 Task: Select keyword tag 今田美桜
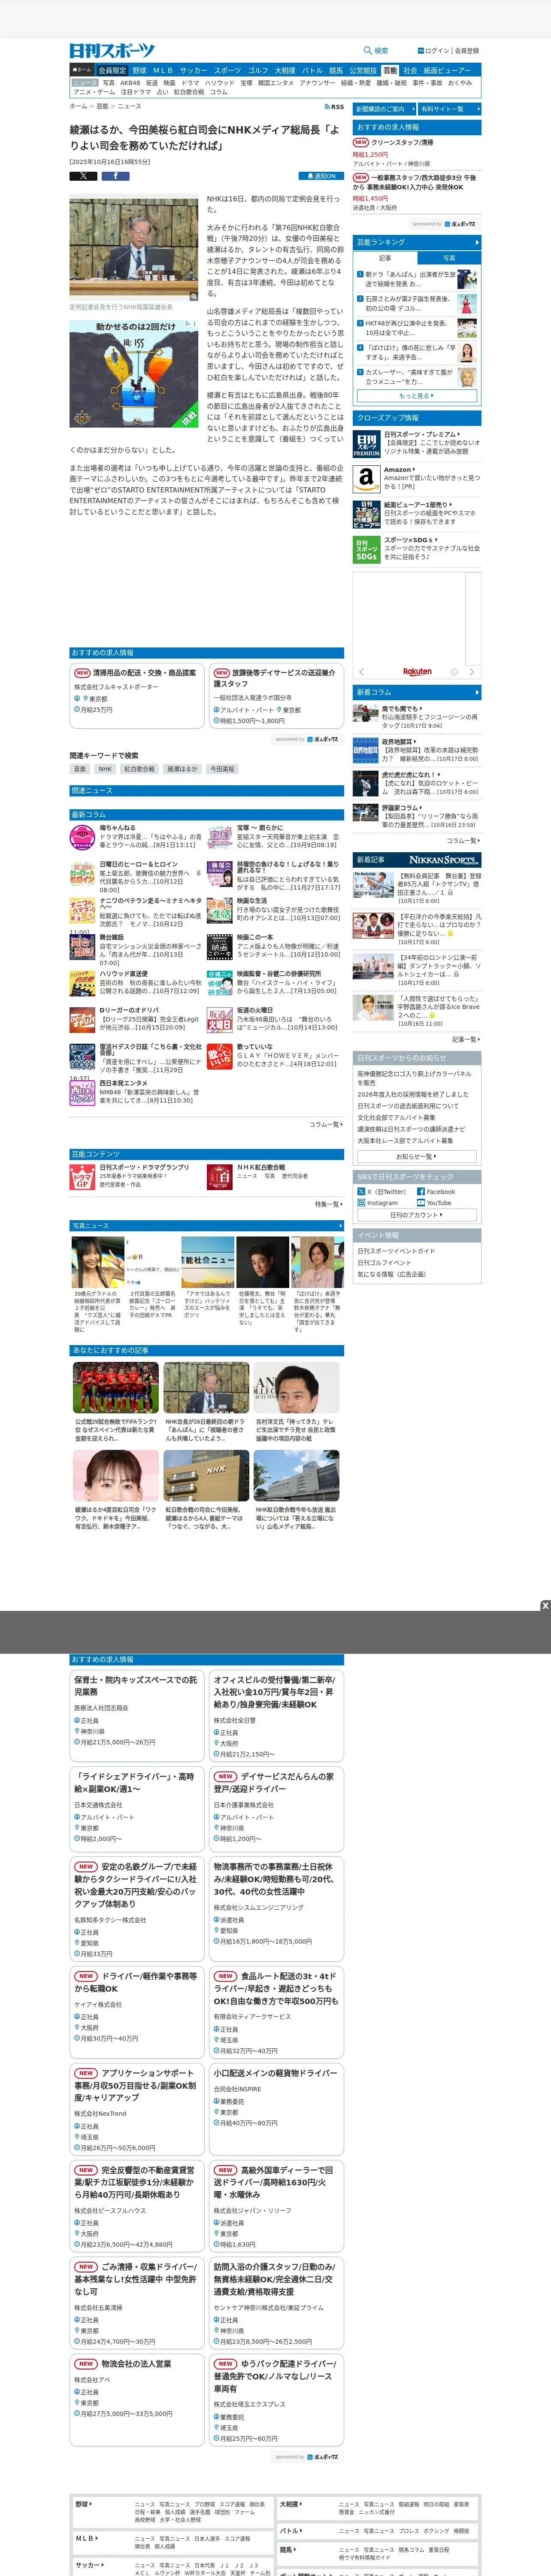(222, 769)
